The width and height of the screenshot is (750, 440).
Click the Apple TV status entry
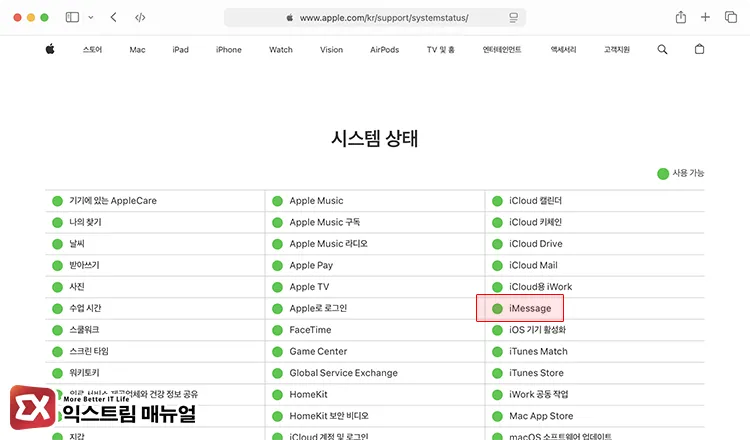[309, 287]
